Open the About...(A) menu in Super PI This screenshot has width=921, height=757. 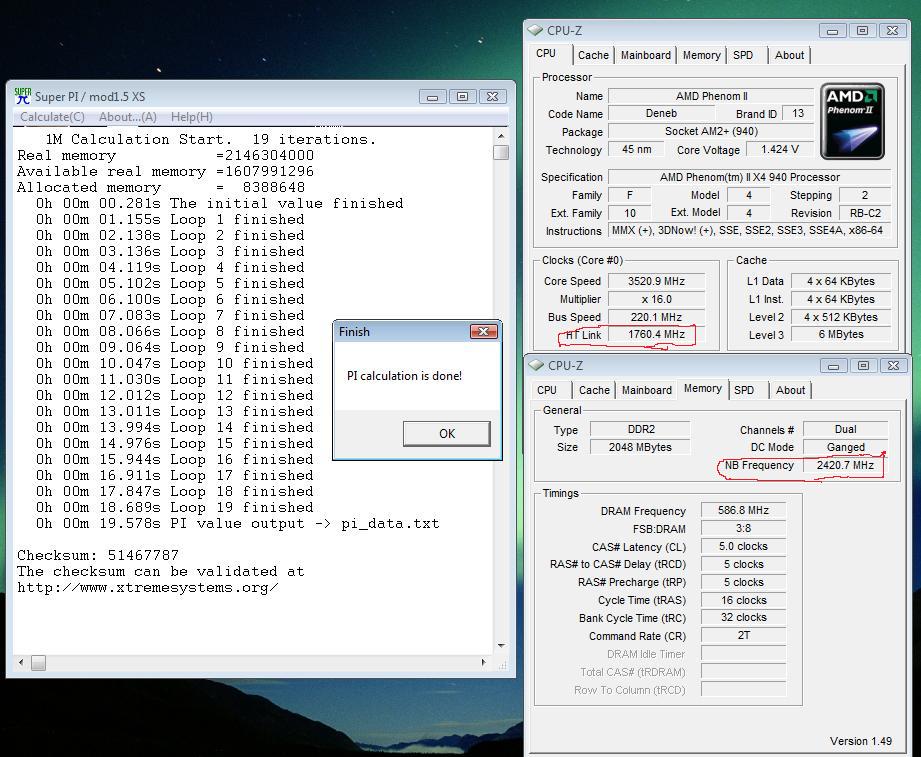pyautogui.click(x=127, y=117)
